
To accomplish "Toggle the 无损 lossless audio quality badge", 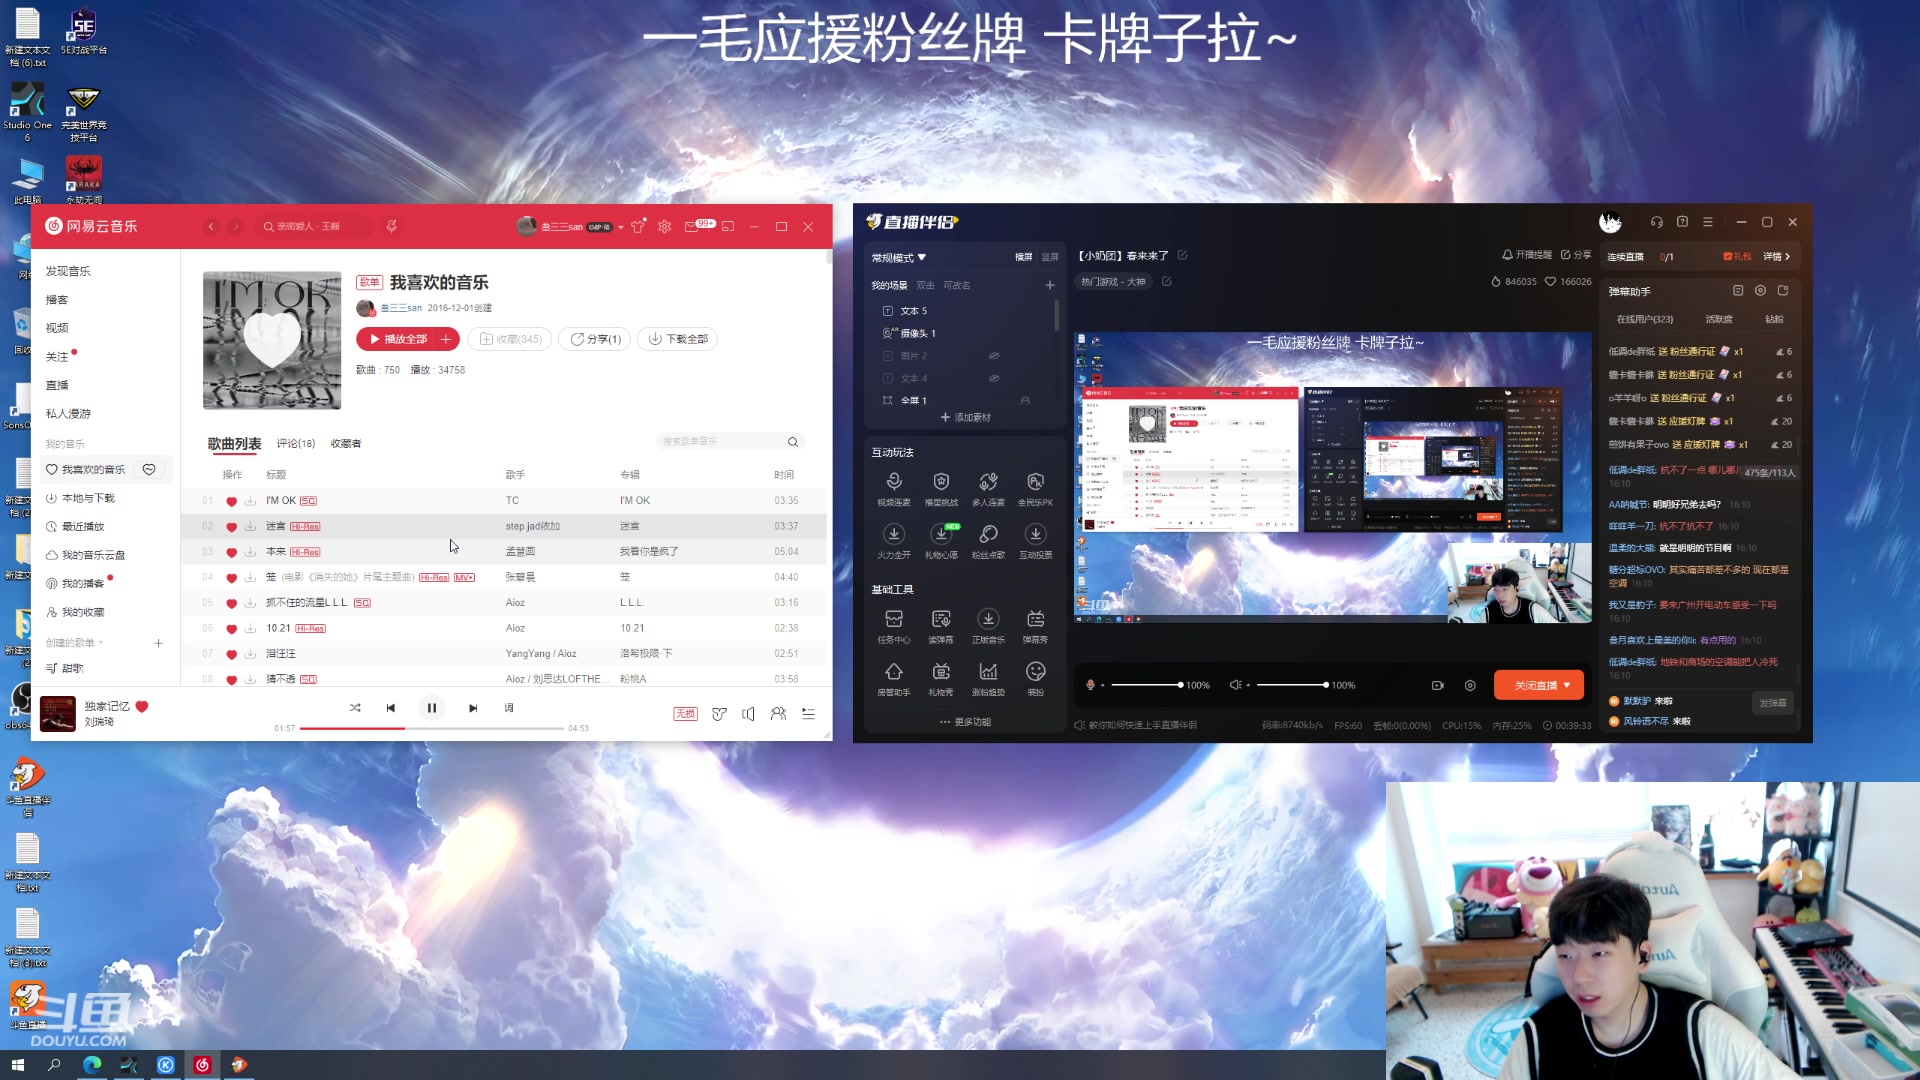I will (x=685, y=714).
